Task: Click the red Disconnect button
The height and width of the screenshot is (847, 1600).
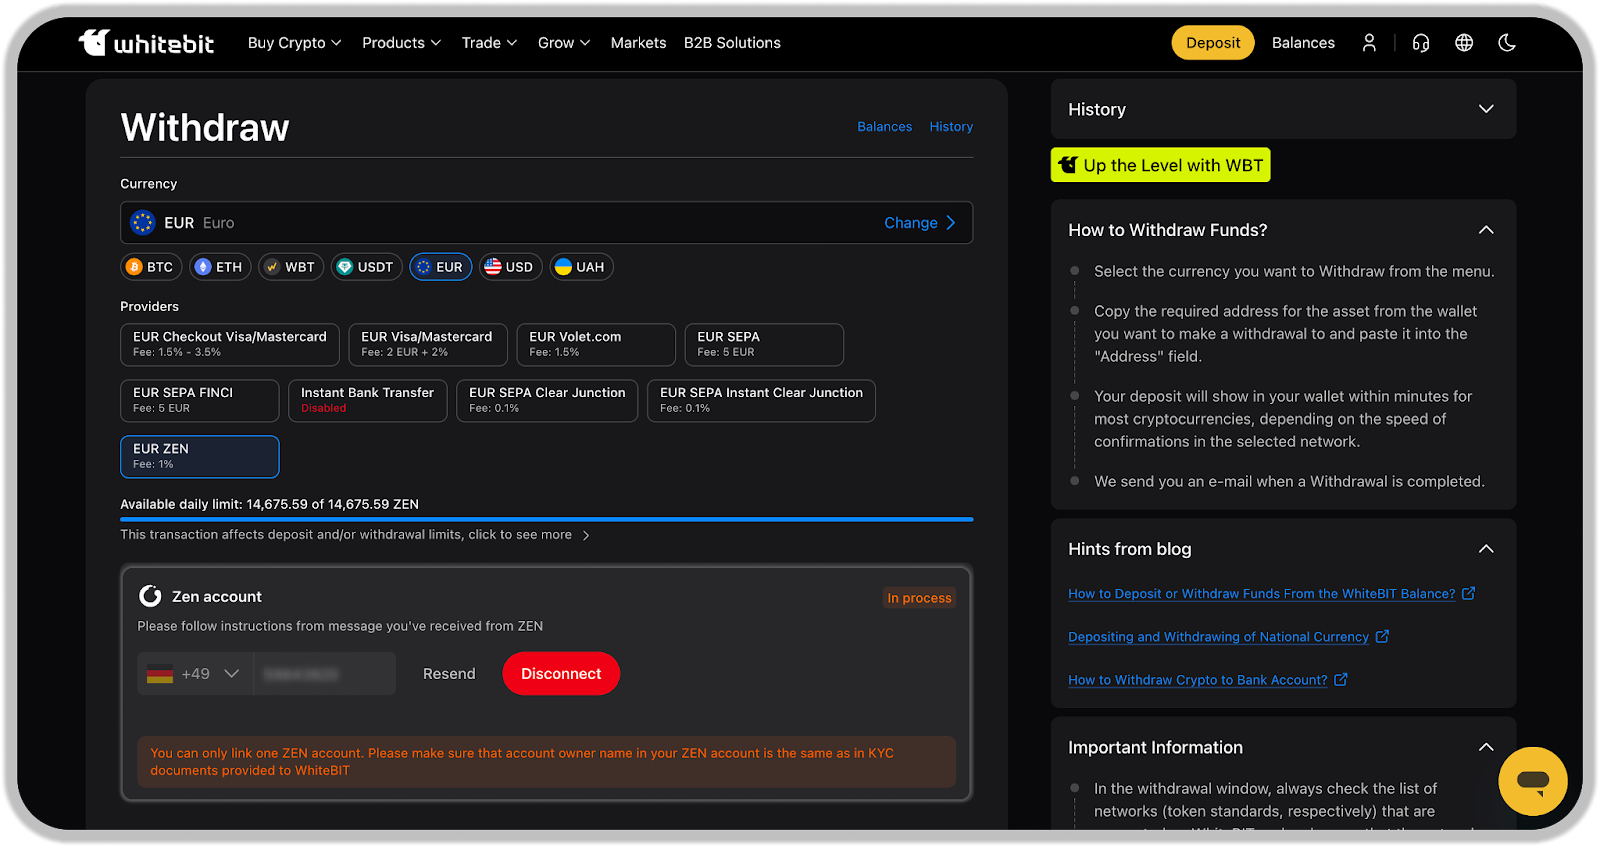Action: pos(561,674)
